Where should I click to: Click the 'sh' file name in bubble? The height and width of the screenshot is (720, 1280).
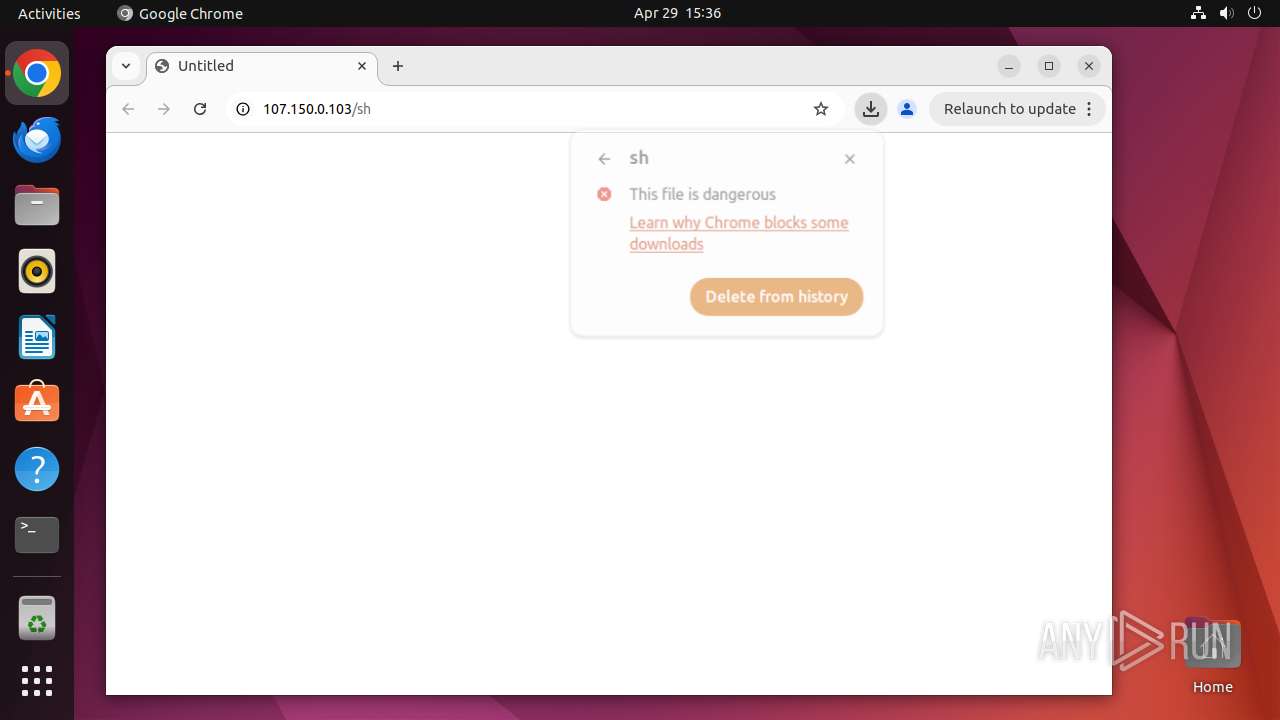click(639, 158)
